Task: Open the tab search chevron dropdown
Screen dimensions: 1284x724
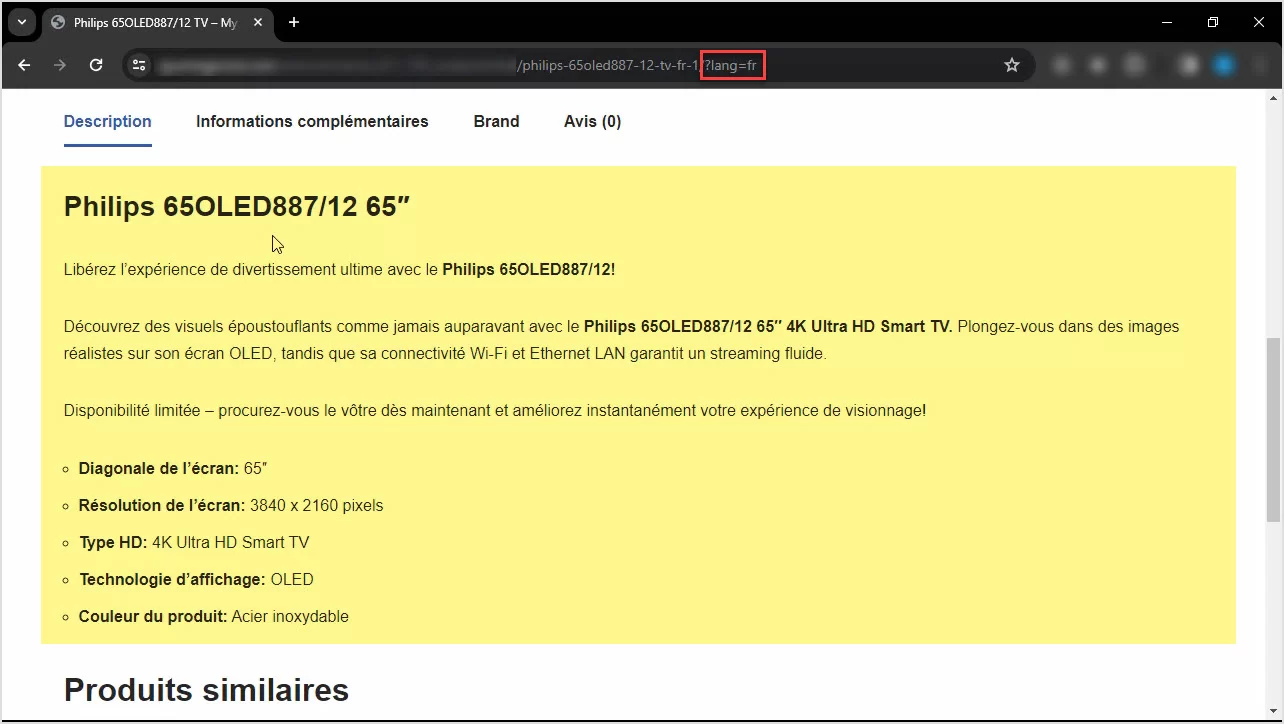Action: (x=22, y=22)
